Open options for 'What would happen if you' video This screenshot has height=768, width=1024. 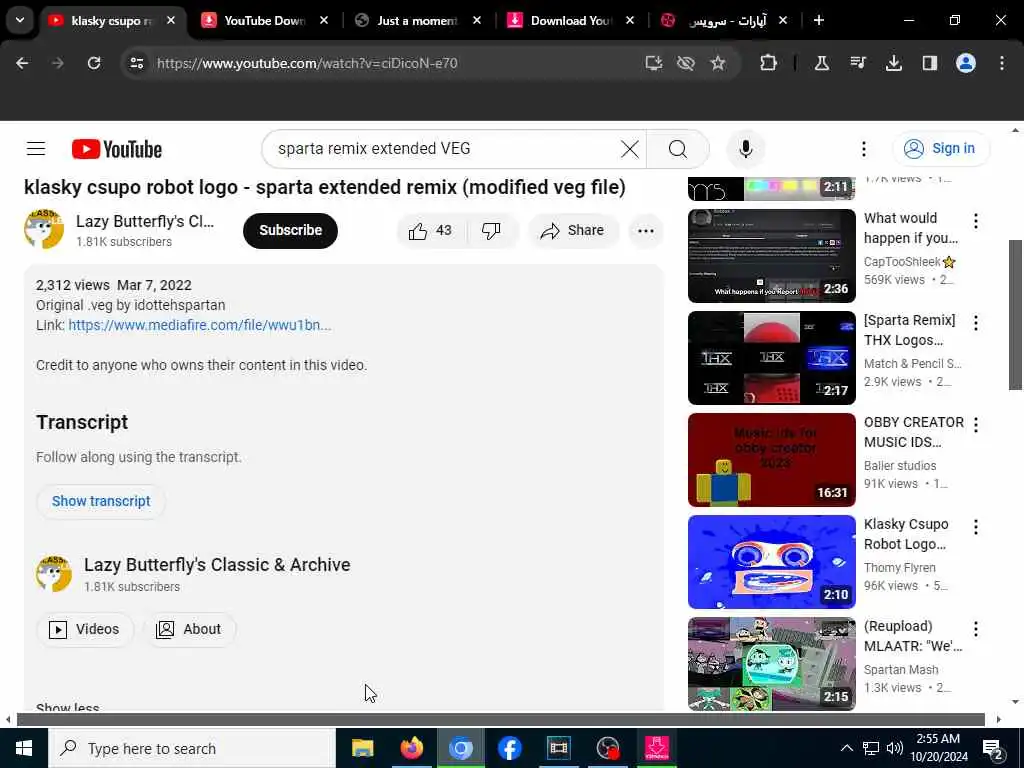[976, 221]
